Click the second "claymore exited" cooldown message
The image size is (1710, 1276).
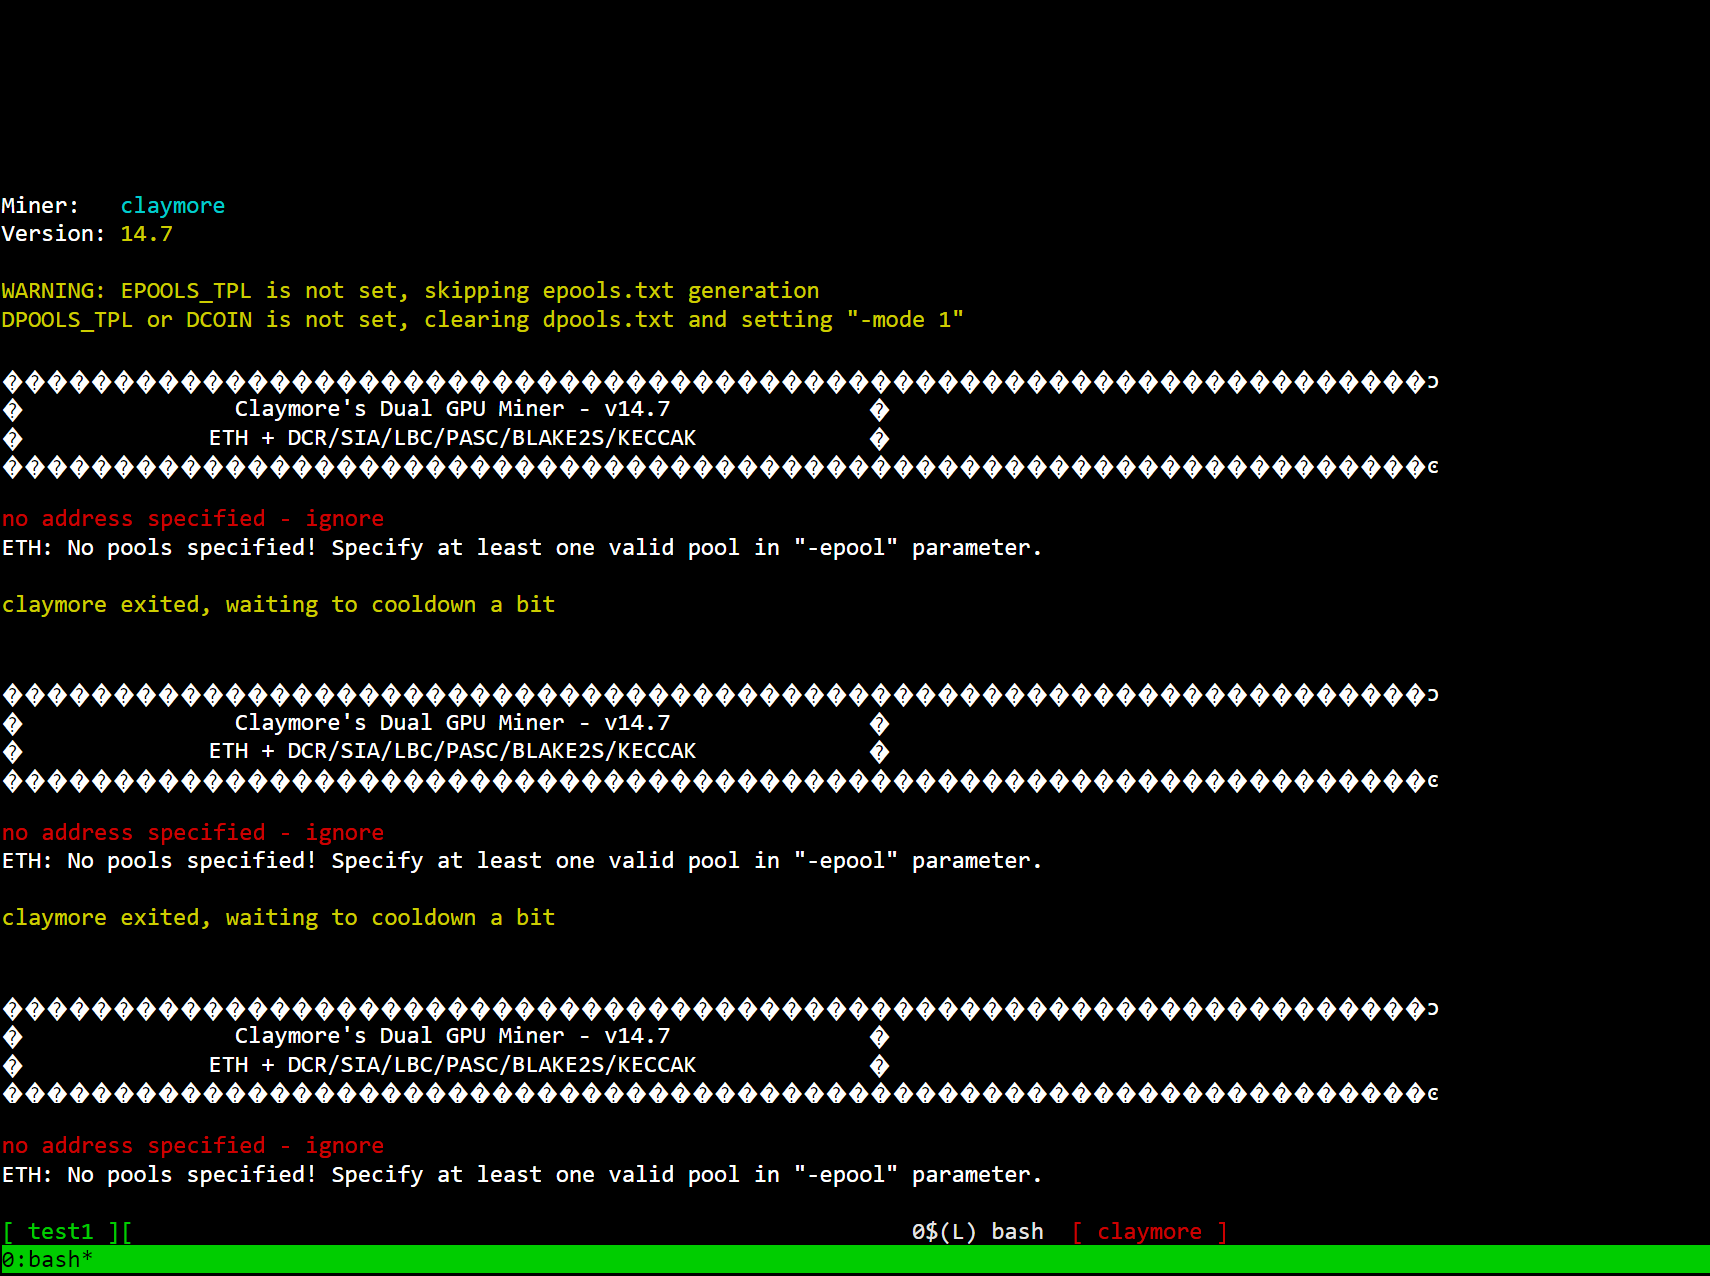278,918
